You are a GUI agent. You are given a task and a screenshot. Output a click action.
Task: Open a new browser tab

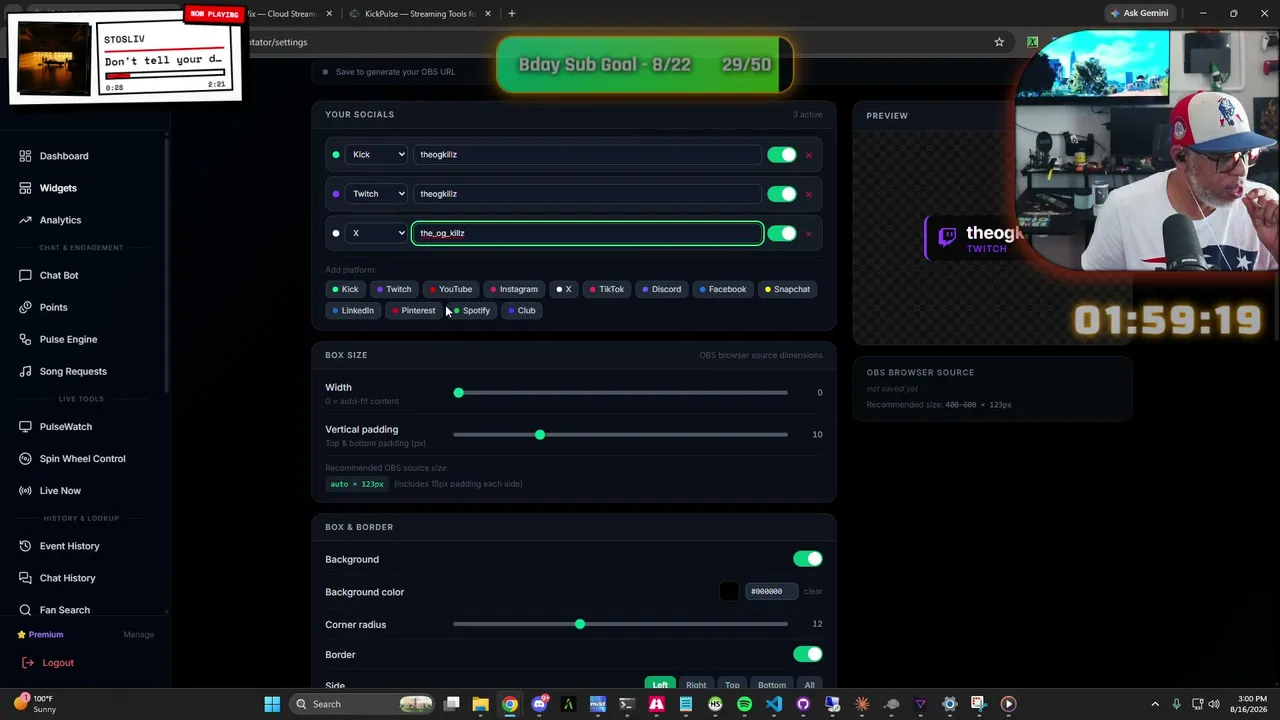[x=512, y=14]
